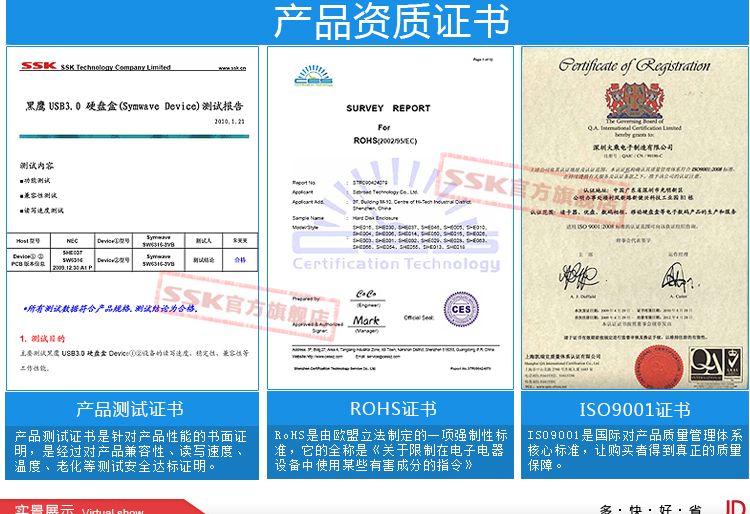Click the ISO9001 description paragraph

pos(635,450)
